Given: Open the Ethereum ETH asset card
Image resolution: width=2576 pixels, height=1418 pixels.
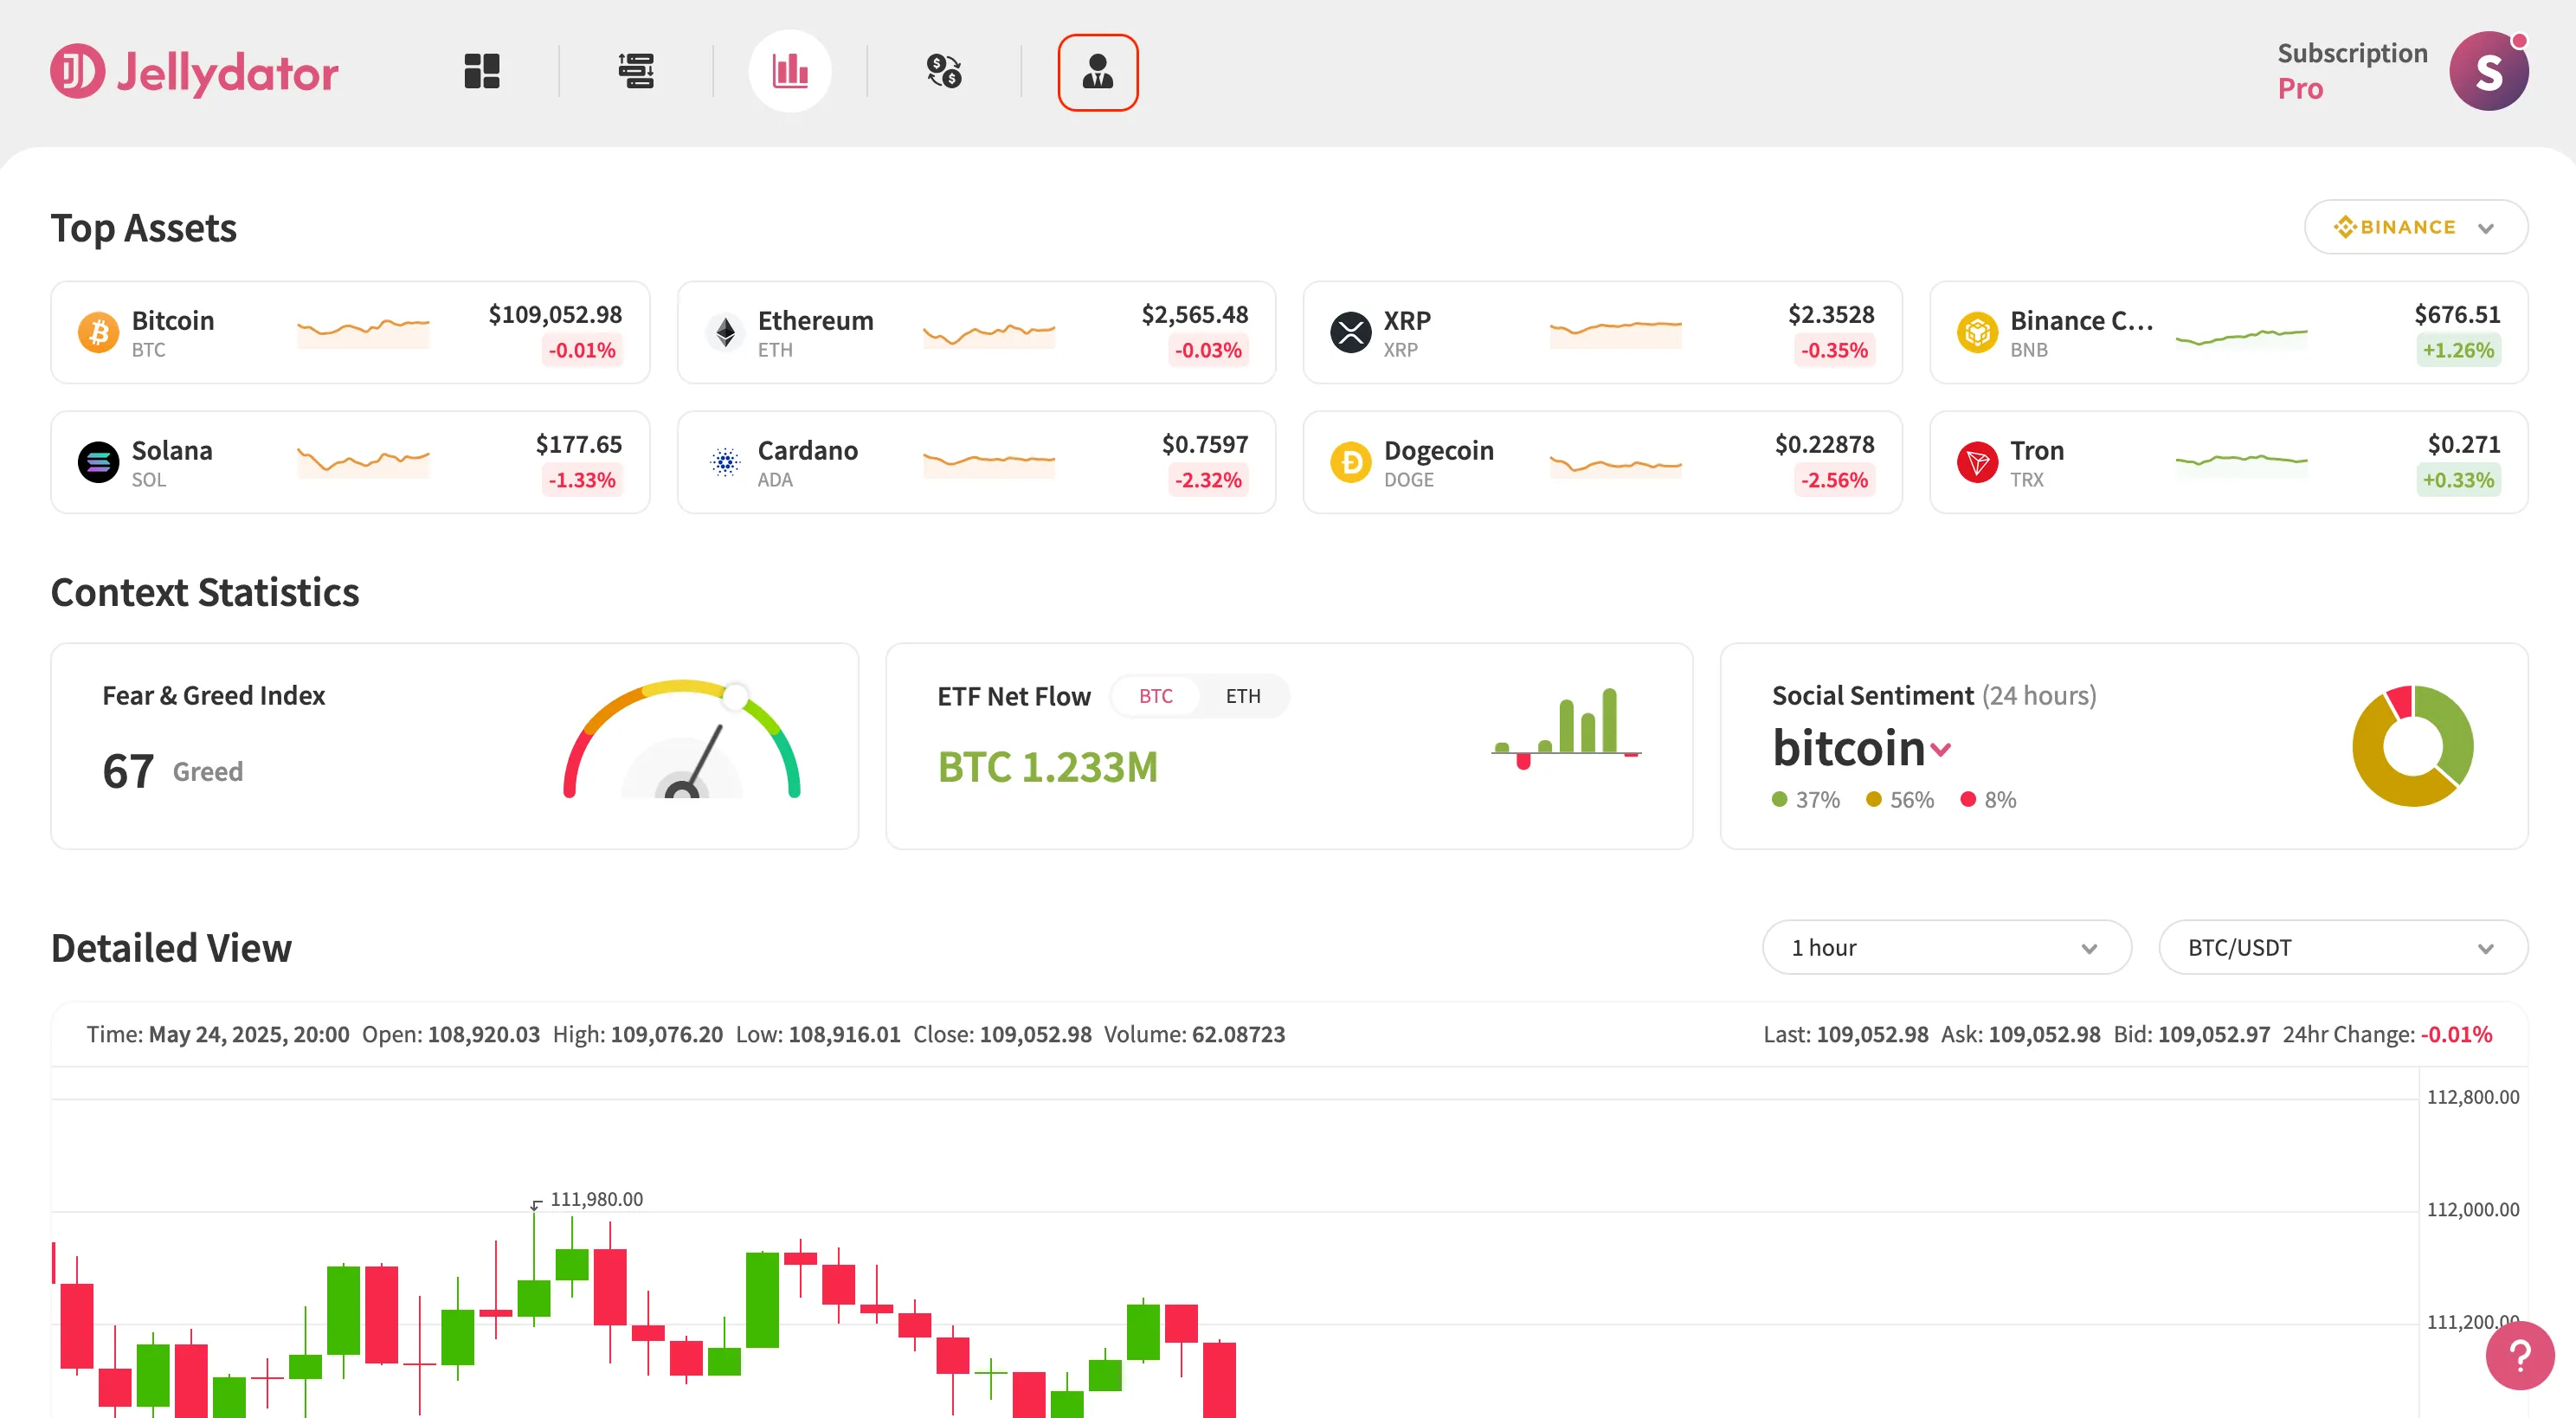Looking at the screenshot, I should click(976, 332).
